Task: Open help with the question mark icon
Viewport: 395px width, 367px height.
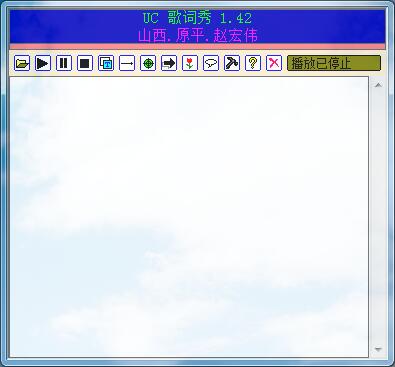Action: (x=253, y=63)
